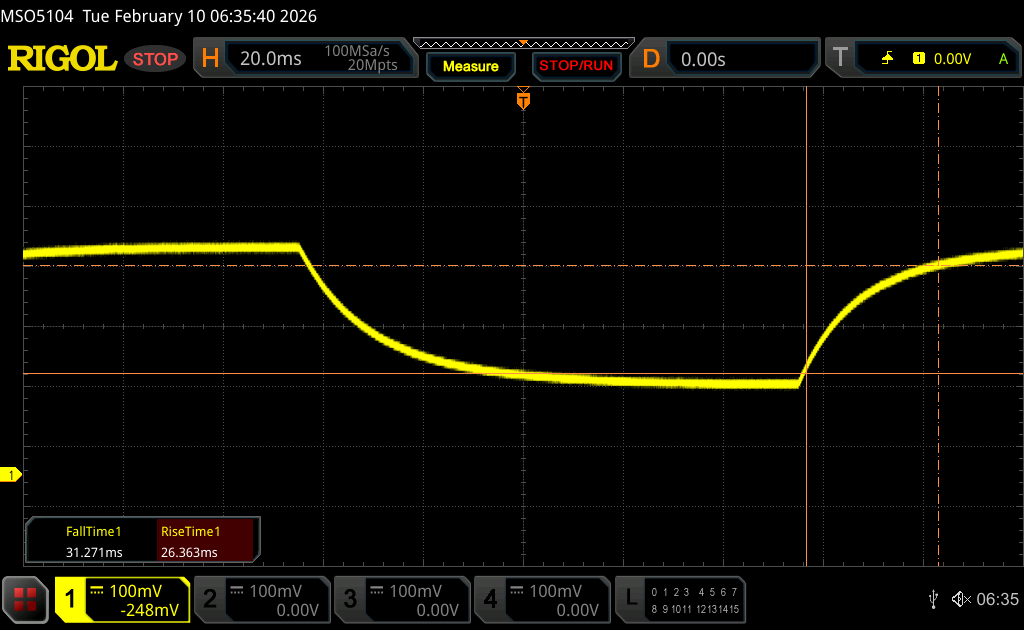Enable channel 3

[401, 600]
